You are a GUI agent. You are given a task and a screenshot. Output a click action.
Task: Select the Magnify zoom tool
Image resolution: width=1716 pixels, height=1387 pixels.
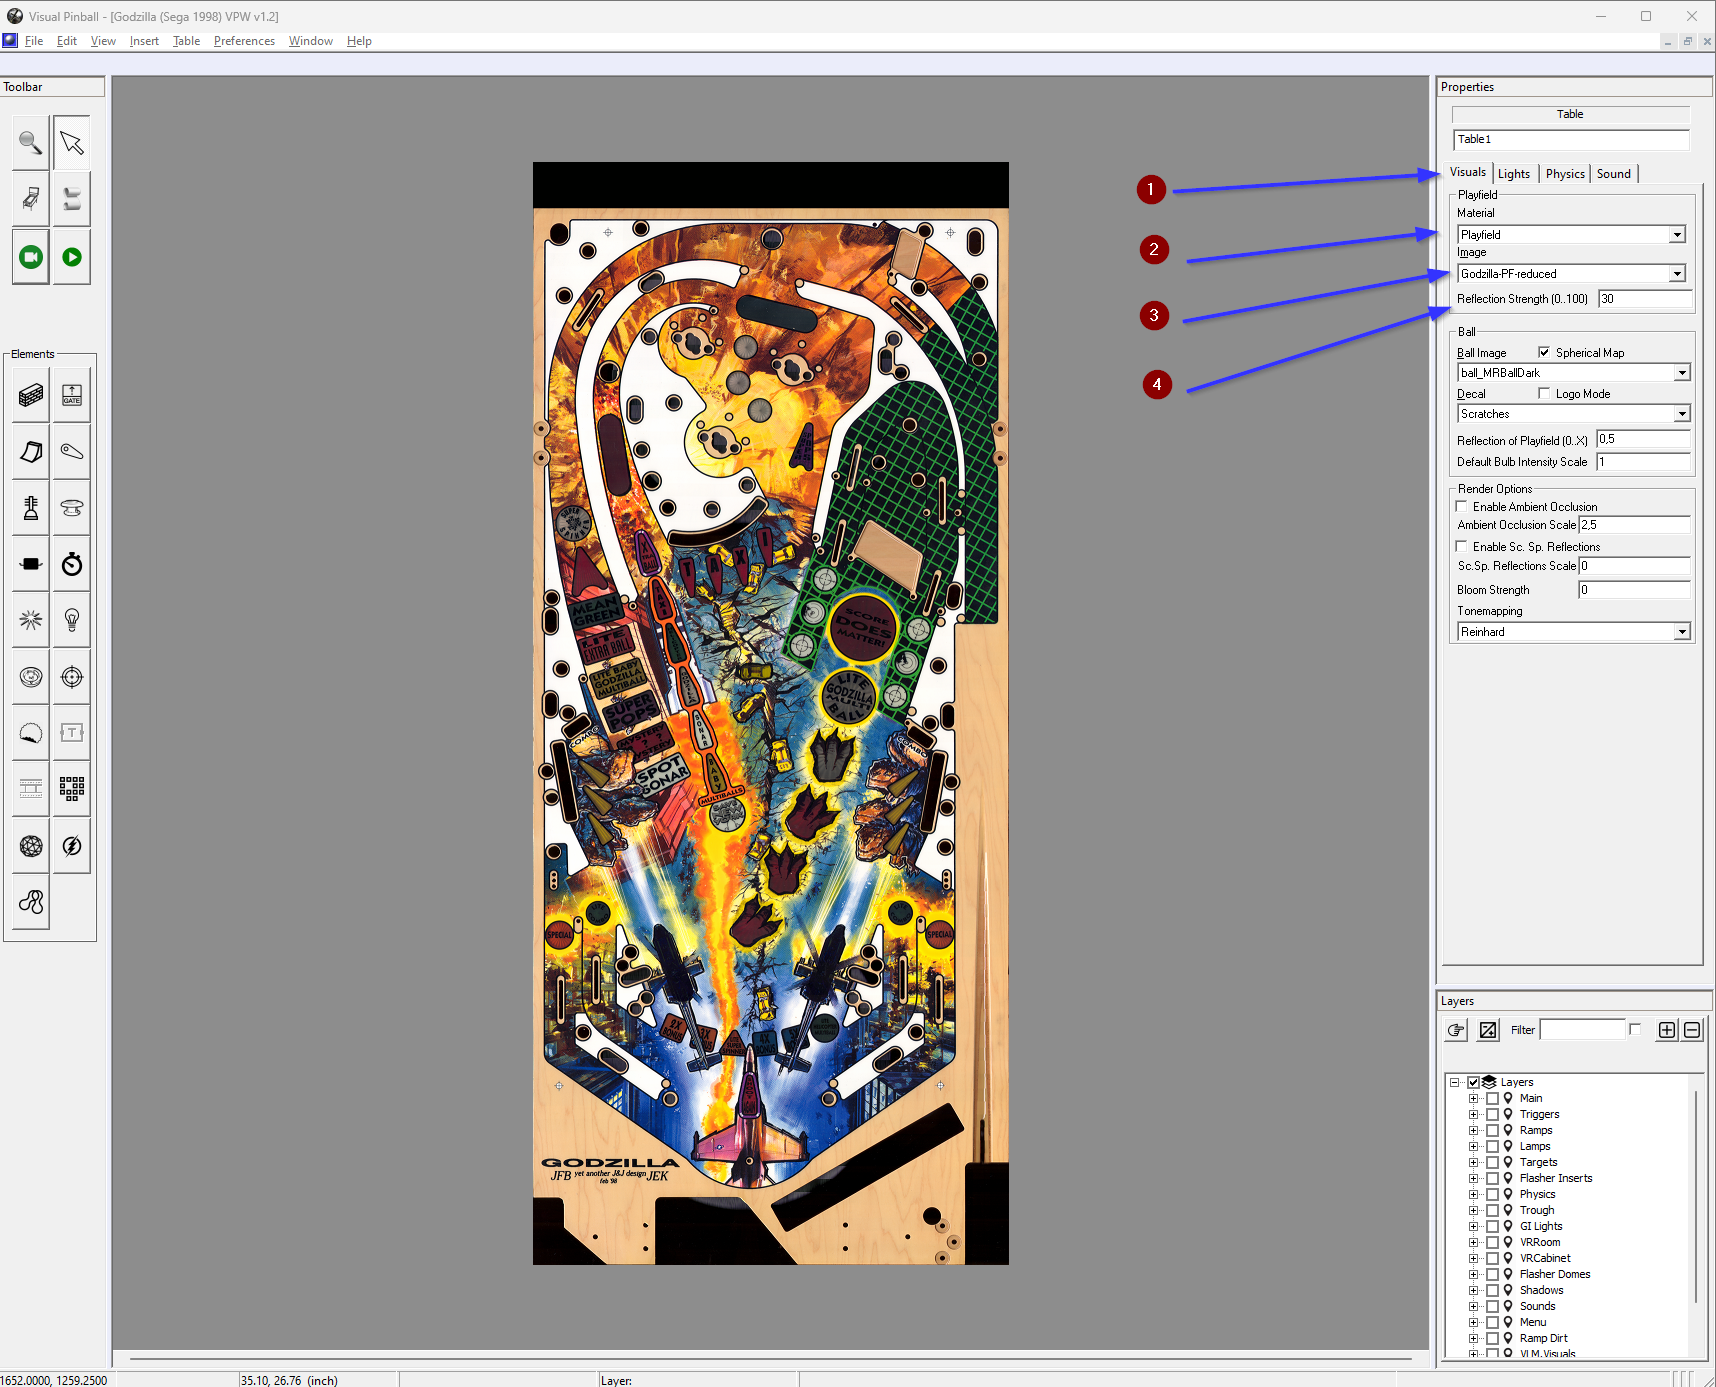31,143
